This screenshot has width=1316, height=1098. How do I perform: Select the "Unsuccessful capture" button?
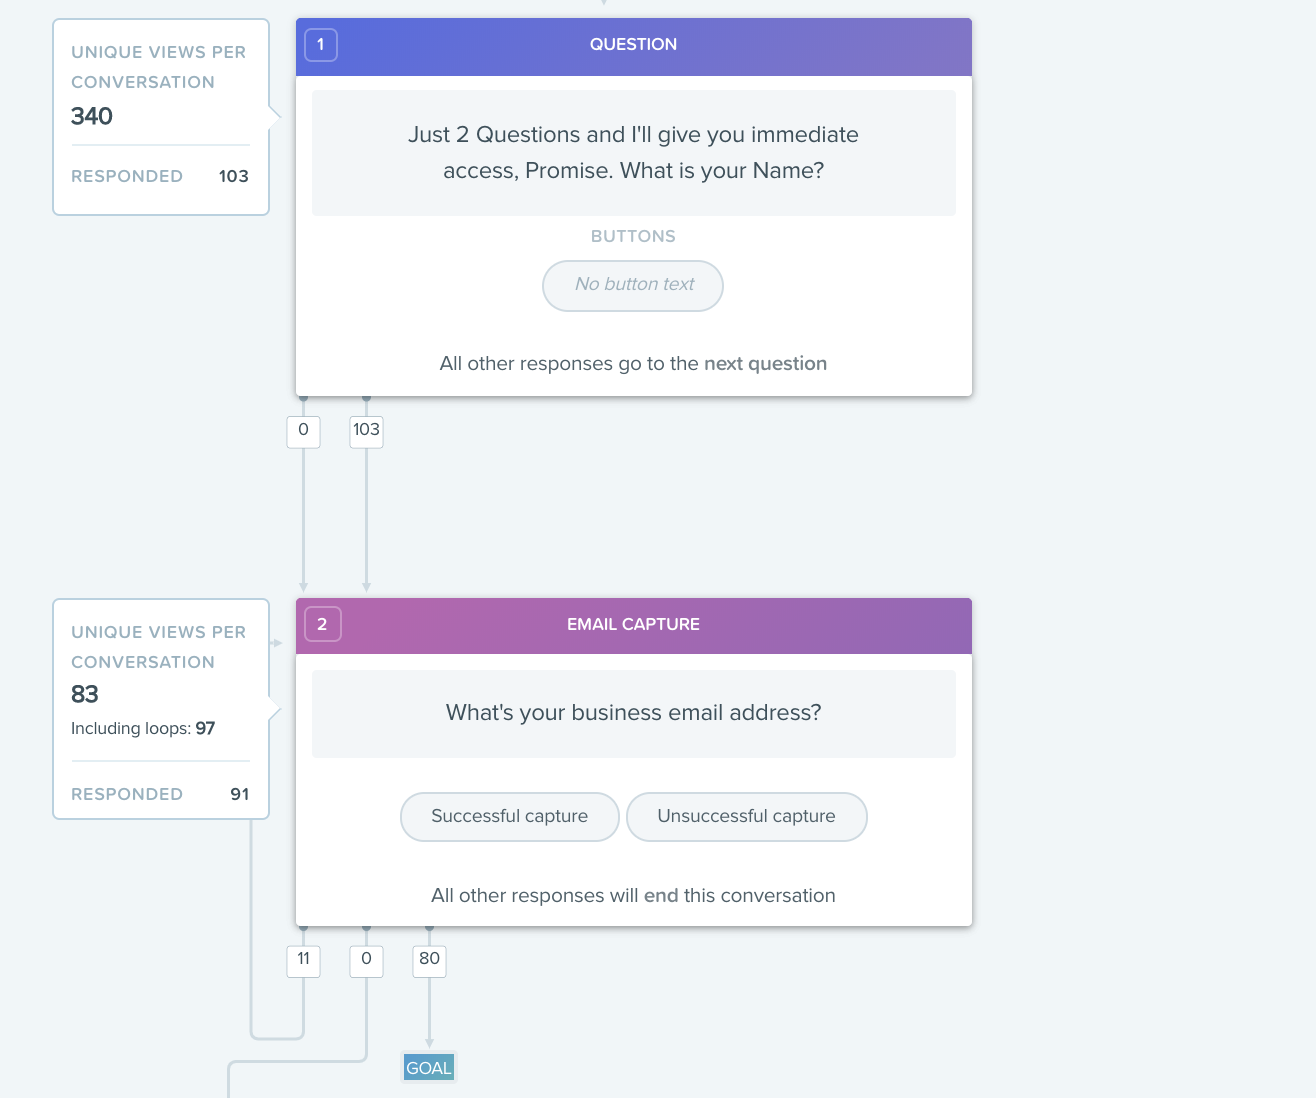(746, 817)
